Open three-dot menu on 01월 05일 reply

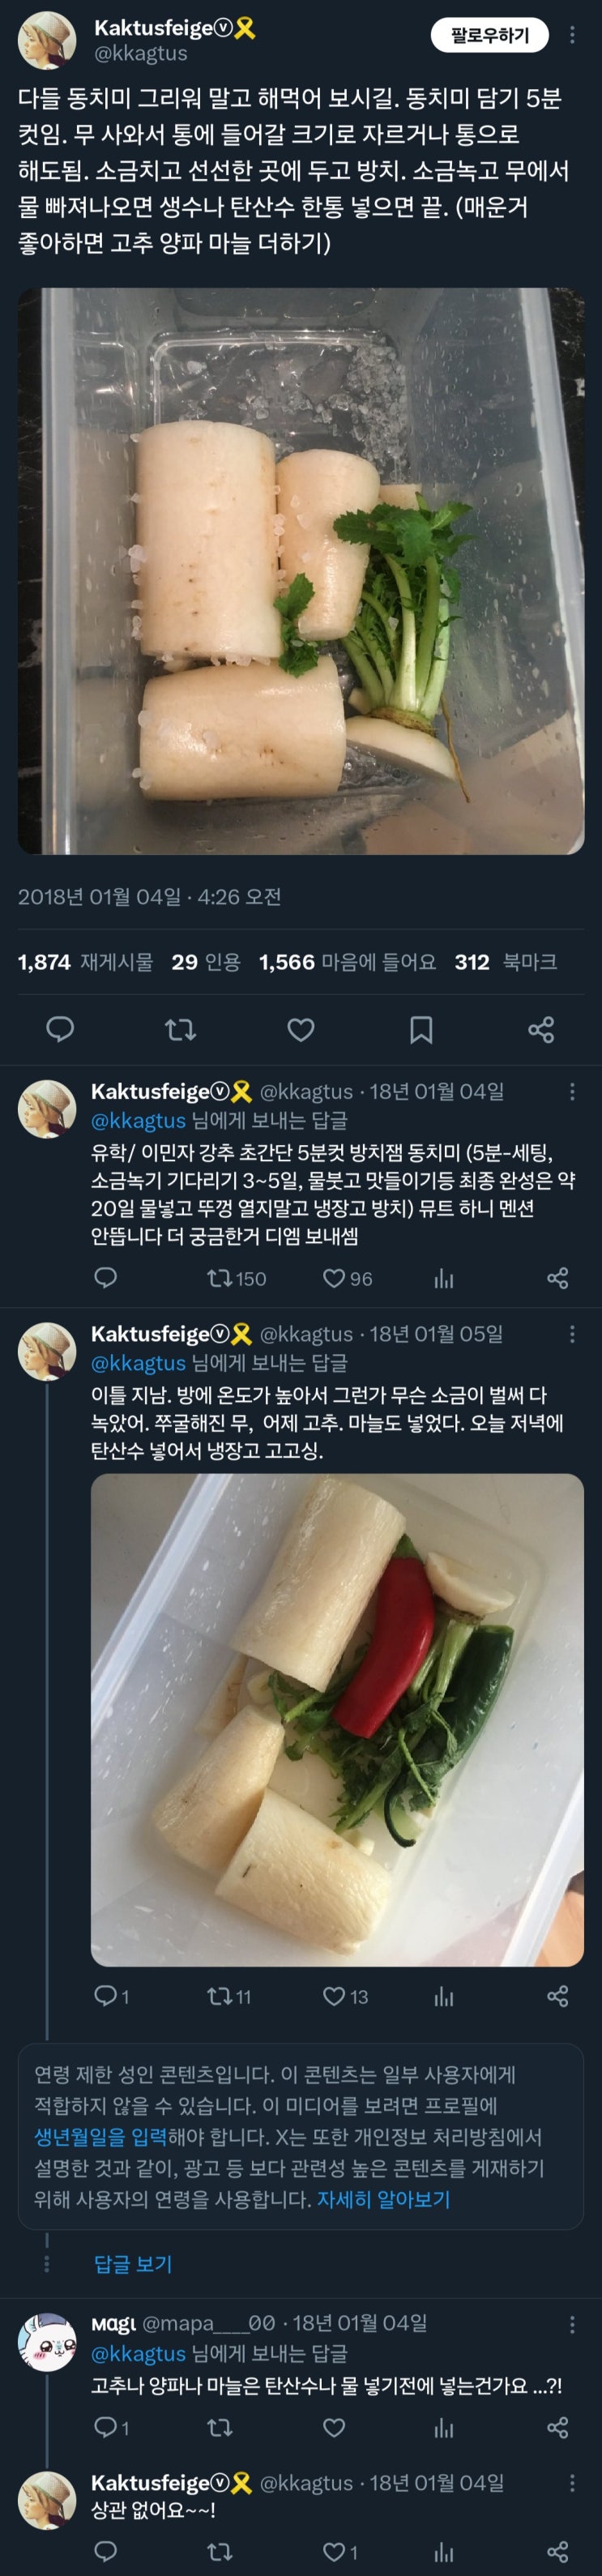click(x=572, y=1334)
